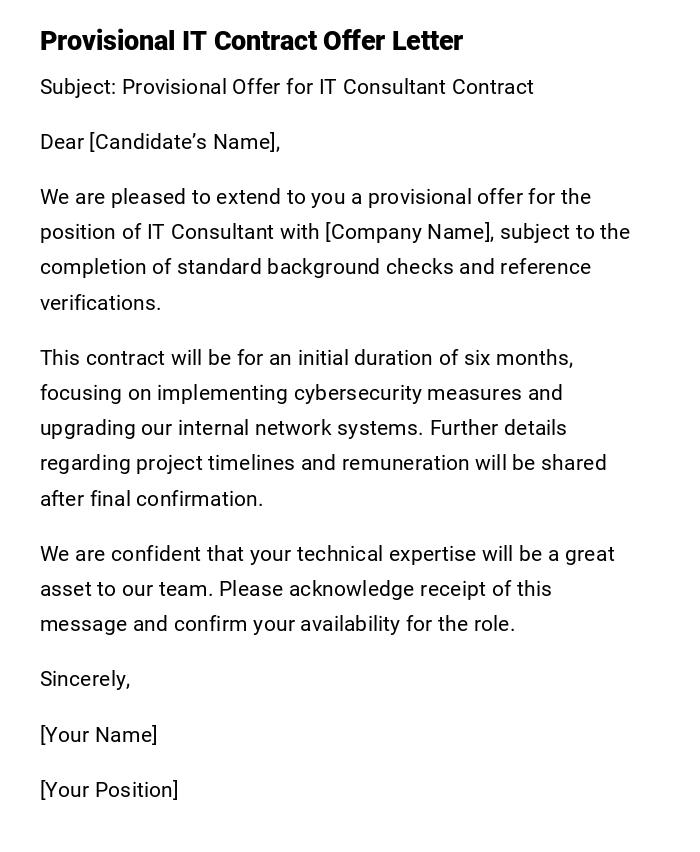
Task: Click the word cybersecurity
Action: click(356, 393)
